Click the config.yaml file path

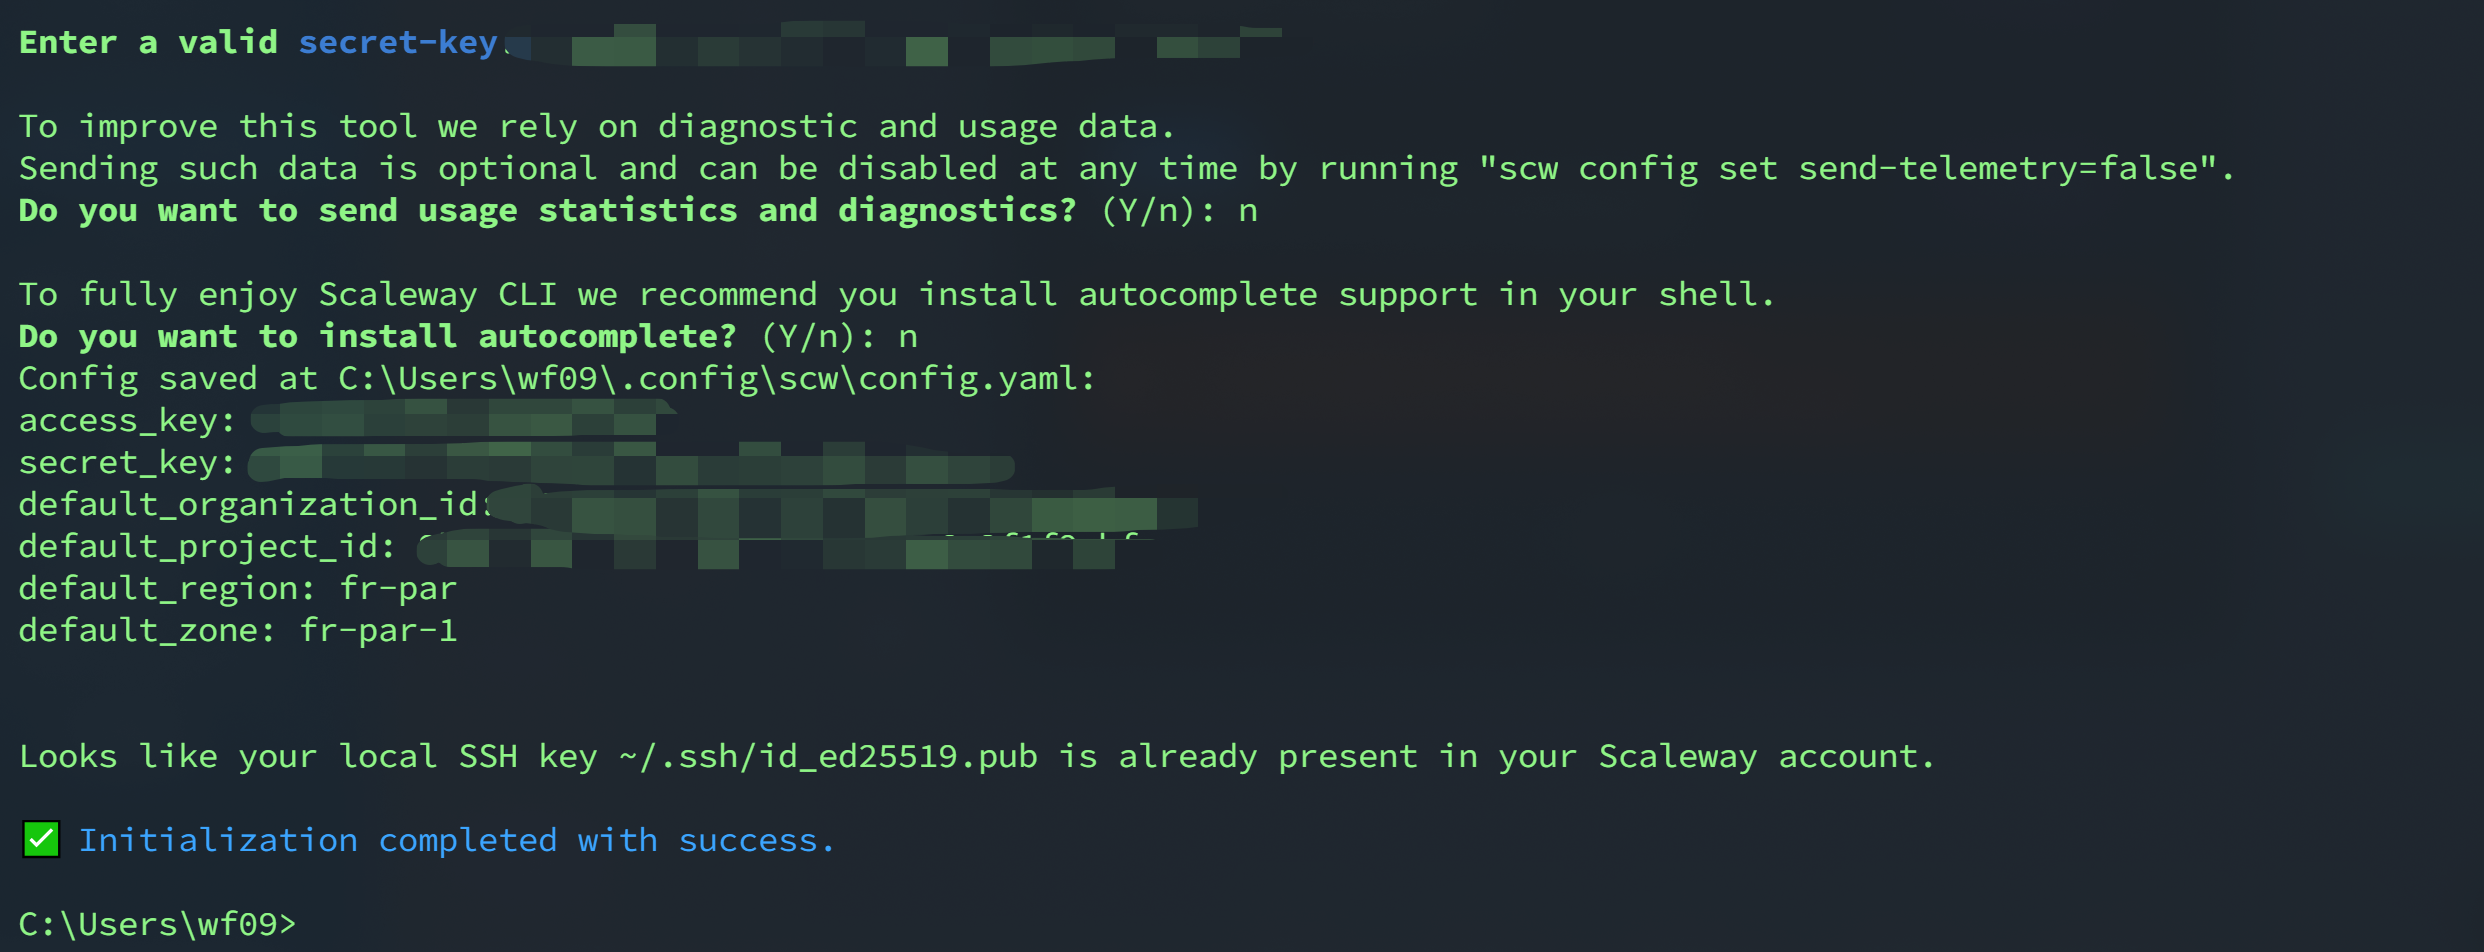[716, 379]
